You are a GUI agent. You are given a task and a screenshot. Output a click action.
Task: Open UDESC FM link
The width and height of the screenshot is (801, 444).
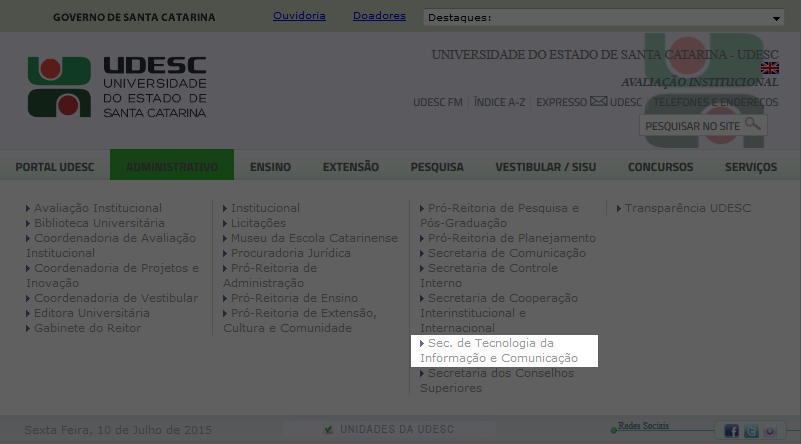pos(438,102)
